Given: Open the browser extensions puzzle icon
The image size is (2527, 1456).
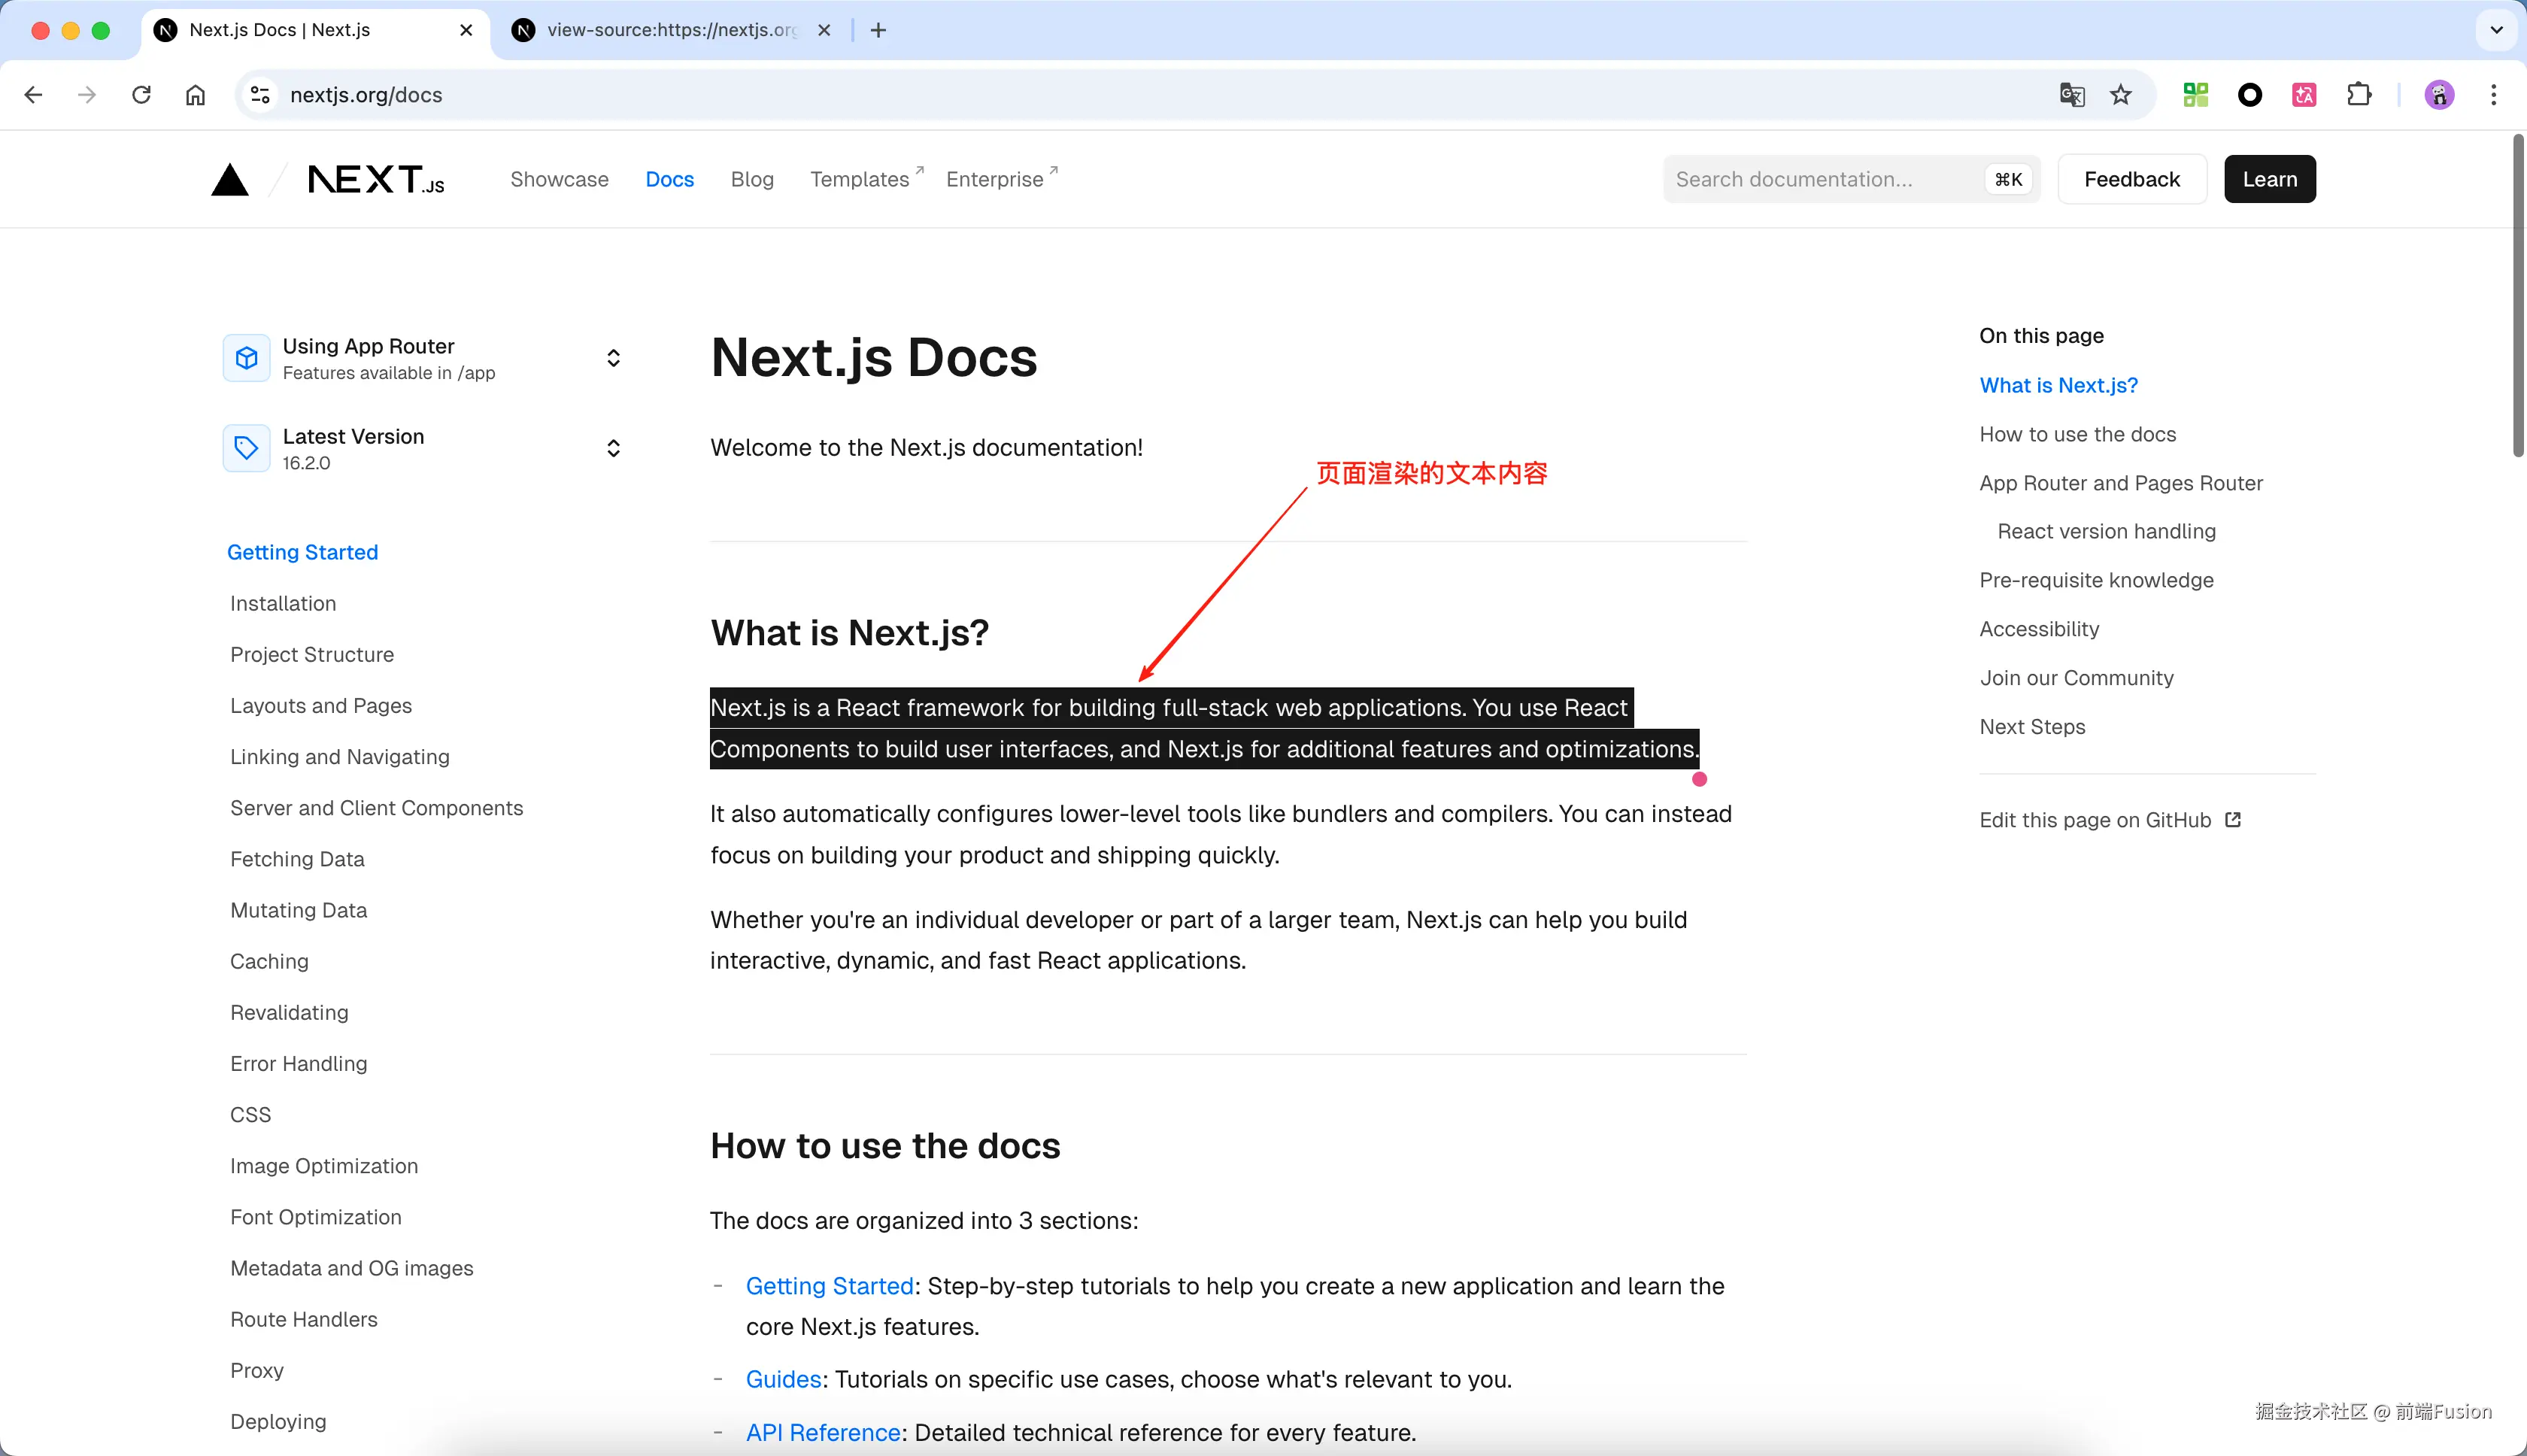Looking at the screenshot, I should pos(2359,94).
